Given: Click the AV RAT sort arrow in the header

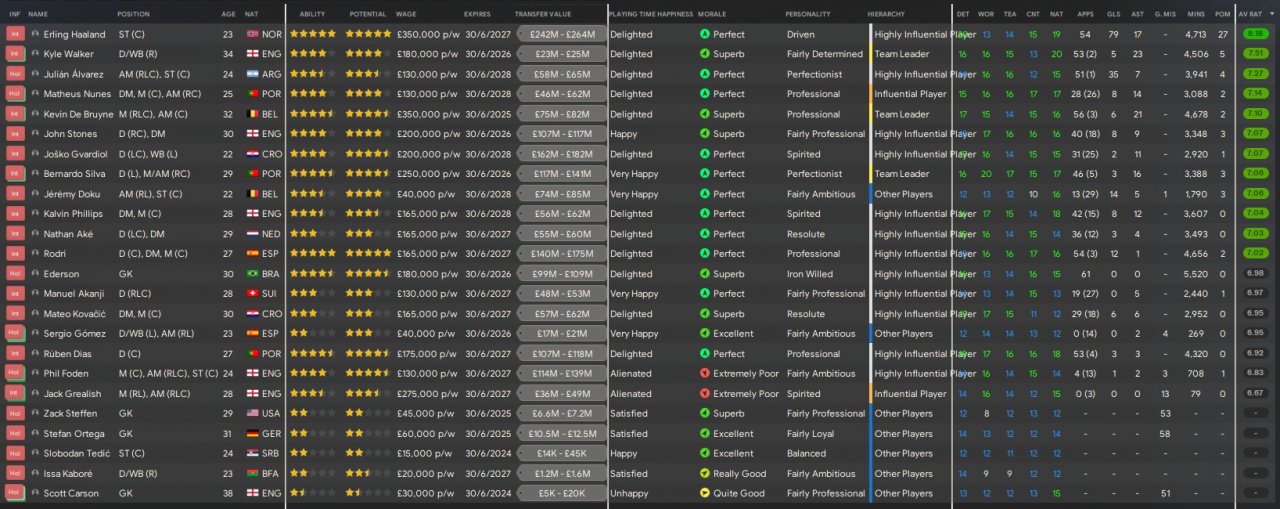Looking at the screenshot, I should [x=1274, y=14].
